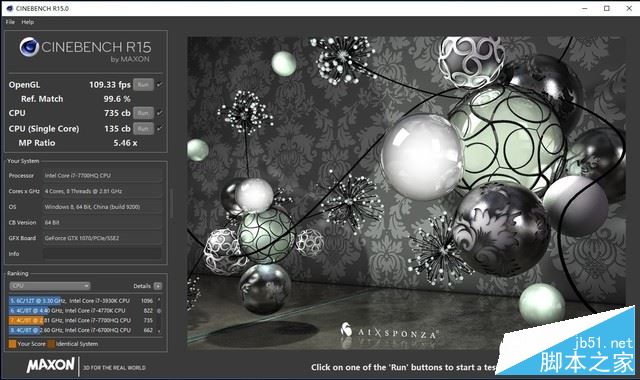Select ranking row Intel Core i7-7700HQ CPU
The image size is (640, 380).
pos(81,320)
